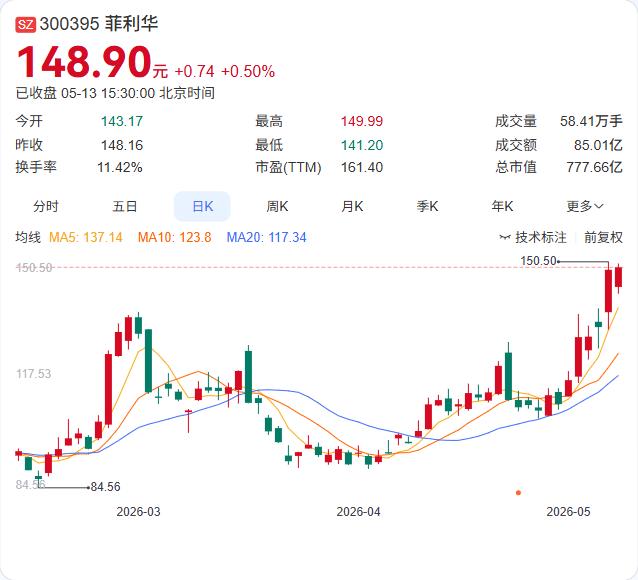Image resolution: width=638 pixels, height=580 pixels.
Task: Click the 今开 opening price 143.17
Action: tap(122, 121)
